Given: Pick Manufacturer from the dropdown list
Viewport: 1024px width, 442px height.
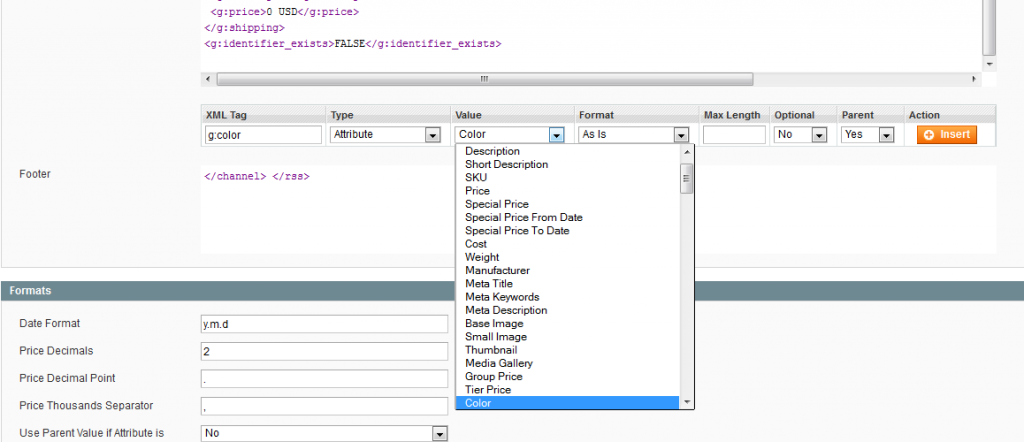Looking at the screenshot, I should [x=497, y=270].
